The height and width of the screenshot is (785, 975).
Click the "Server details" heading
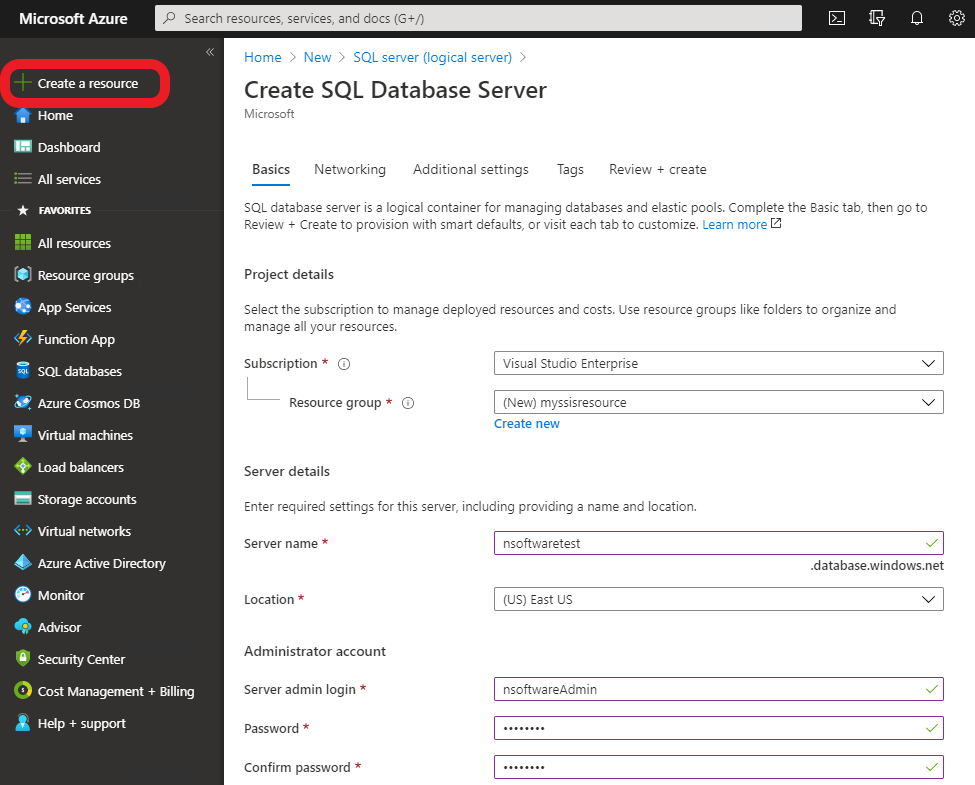287,471
